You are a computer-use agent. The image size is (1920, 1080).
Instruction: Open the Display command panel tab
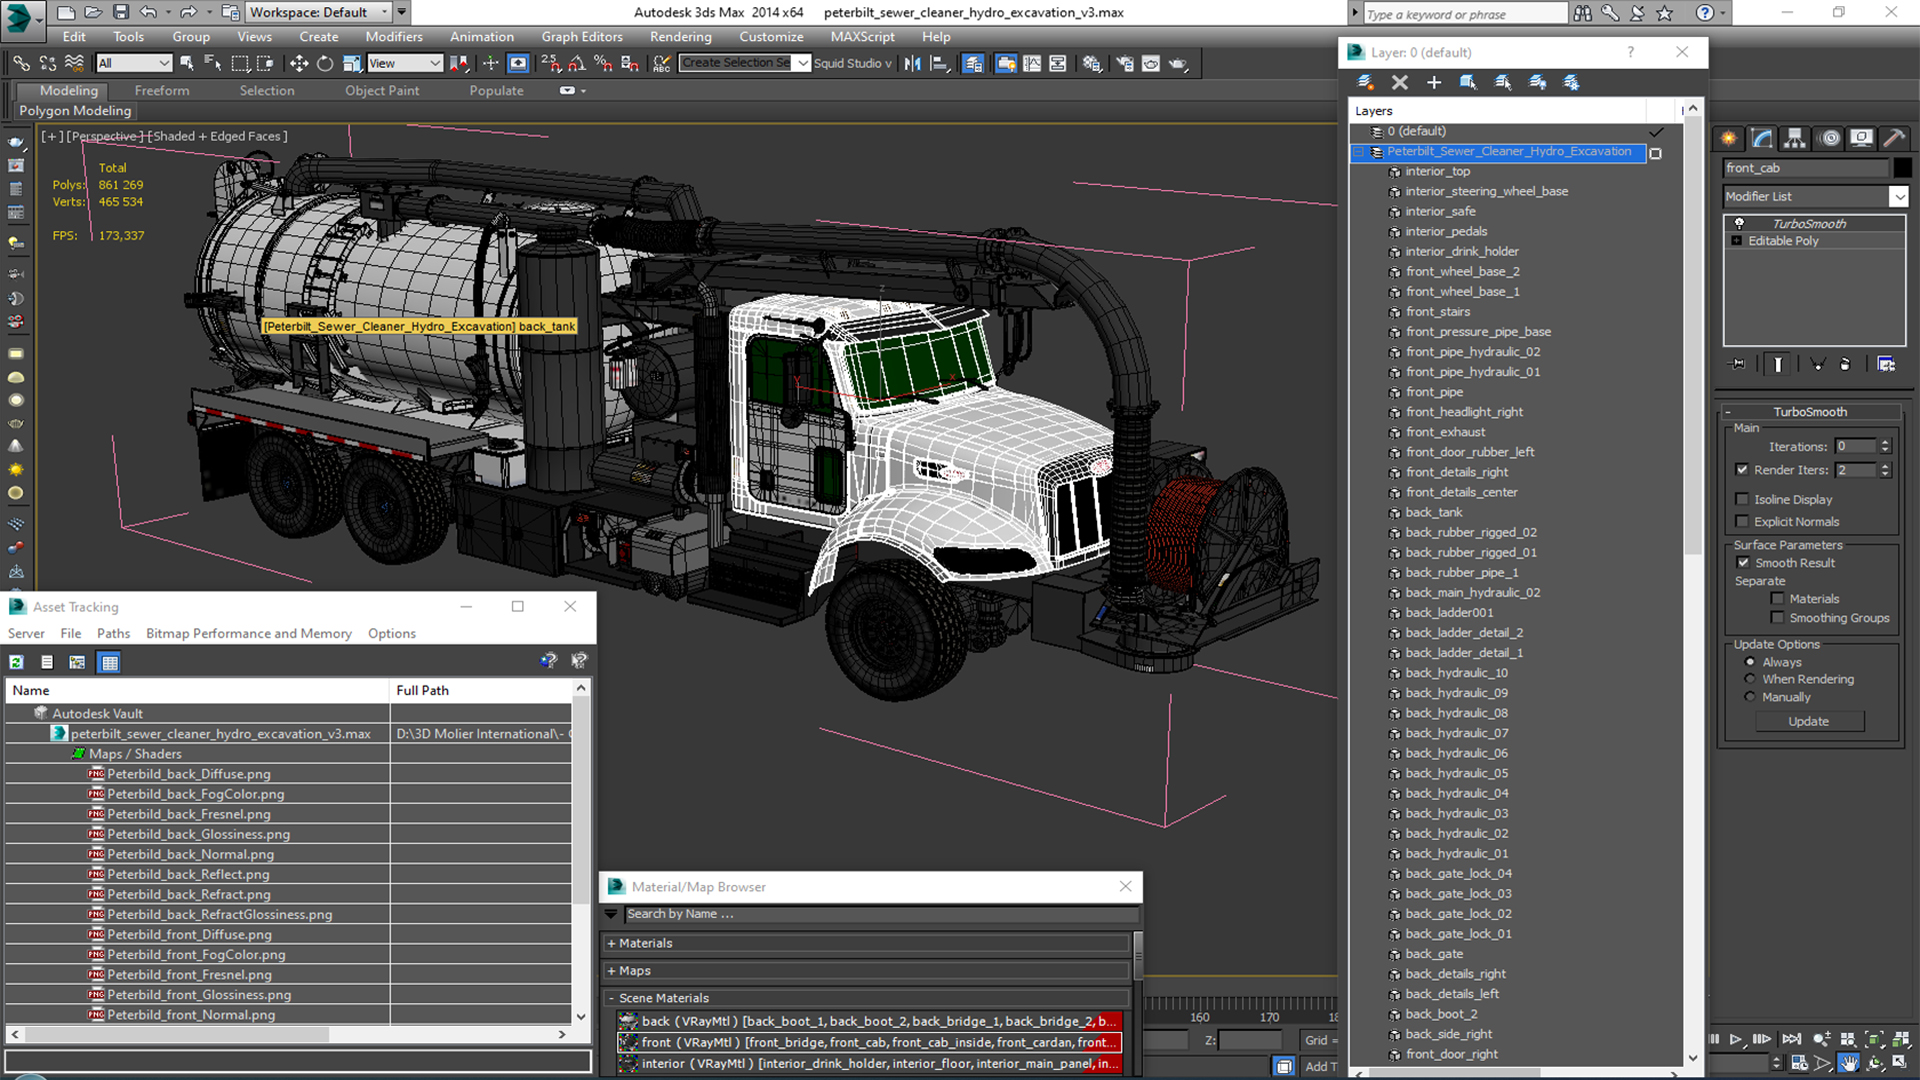tap(1862, 138)
